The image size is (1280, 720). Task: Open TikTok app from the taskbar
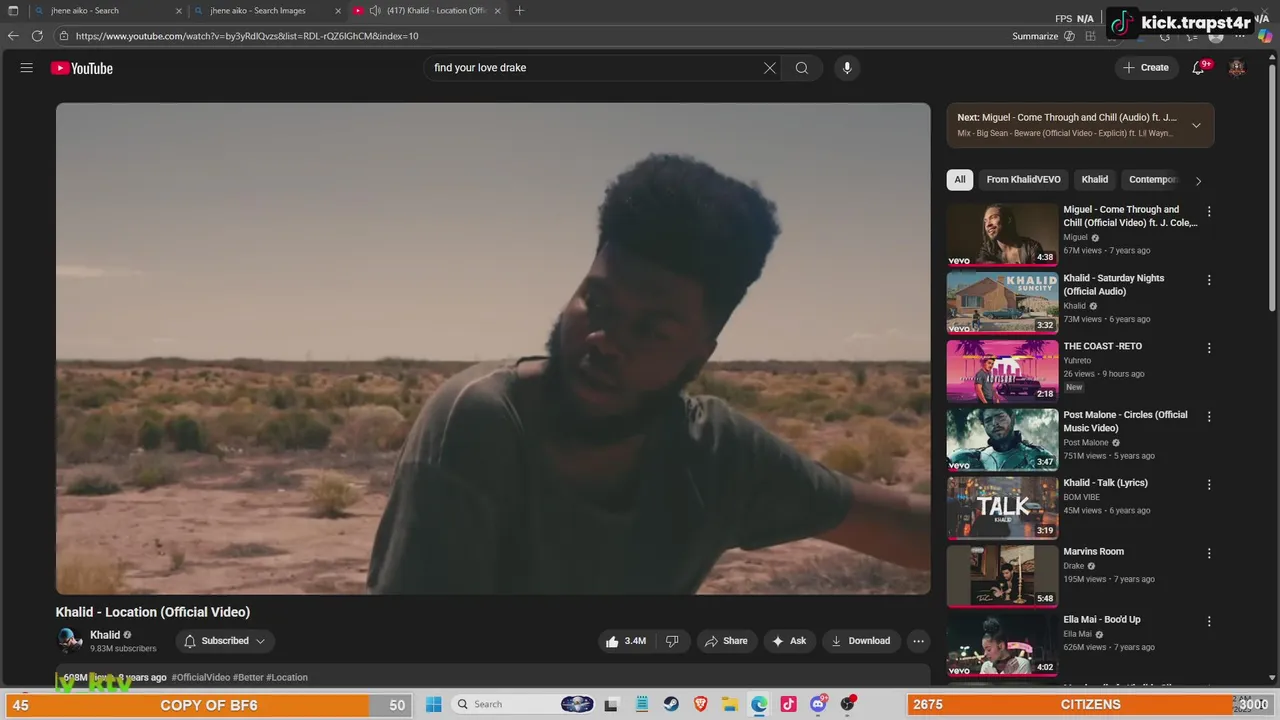point(789,704)
